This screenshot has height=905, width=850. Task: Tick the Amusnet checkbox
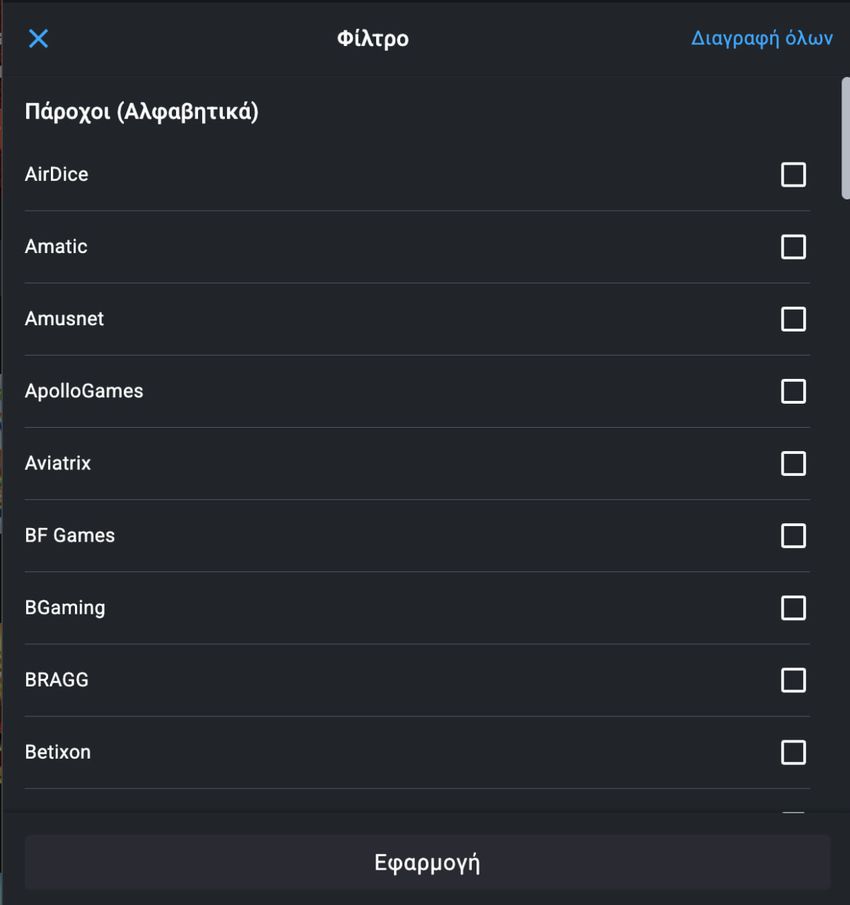[x=793, y=319]
